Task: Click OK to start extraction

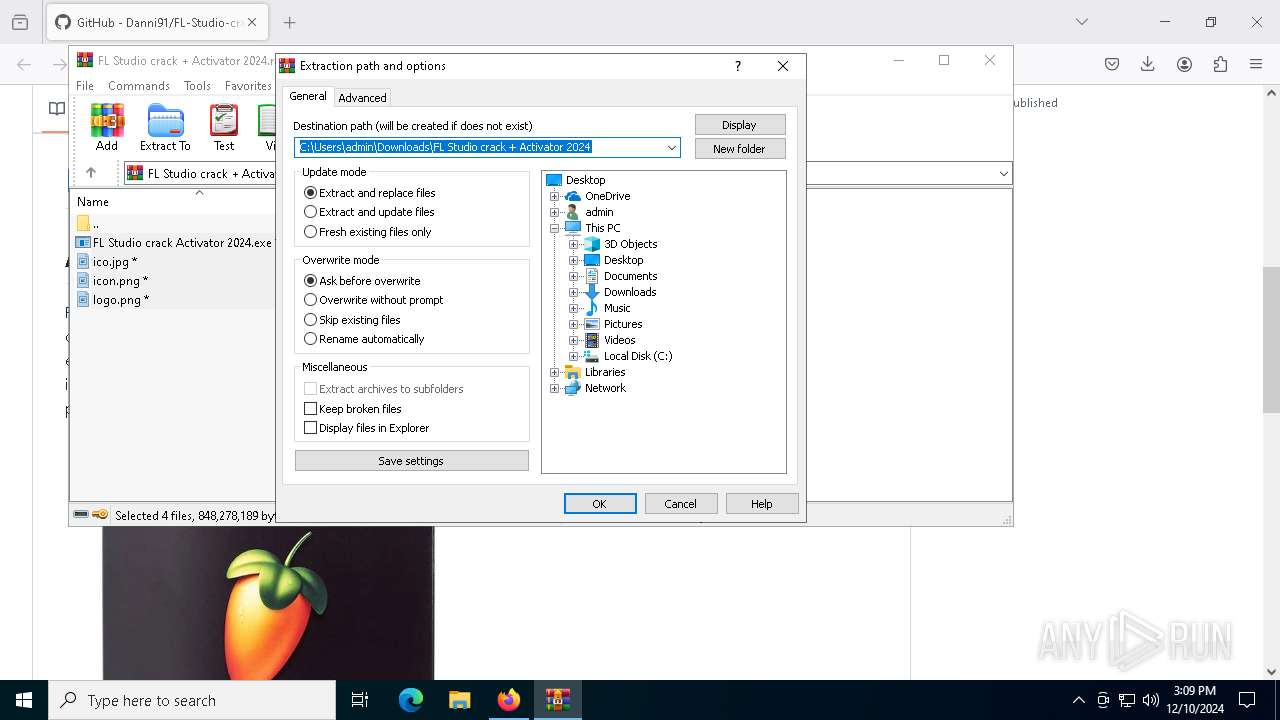Action: (x=600, y=504)
